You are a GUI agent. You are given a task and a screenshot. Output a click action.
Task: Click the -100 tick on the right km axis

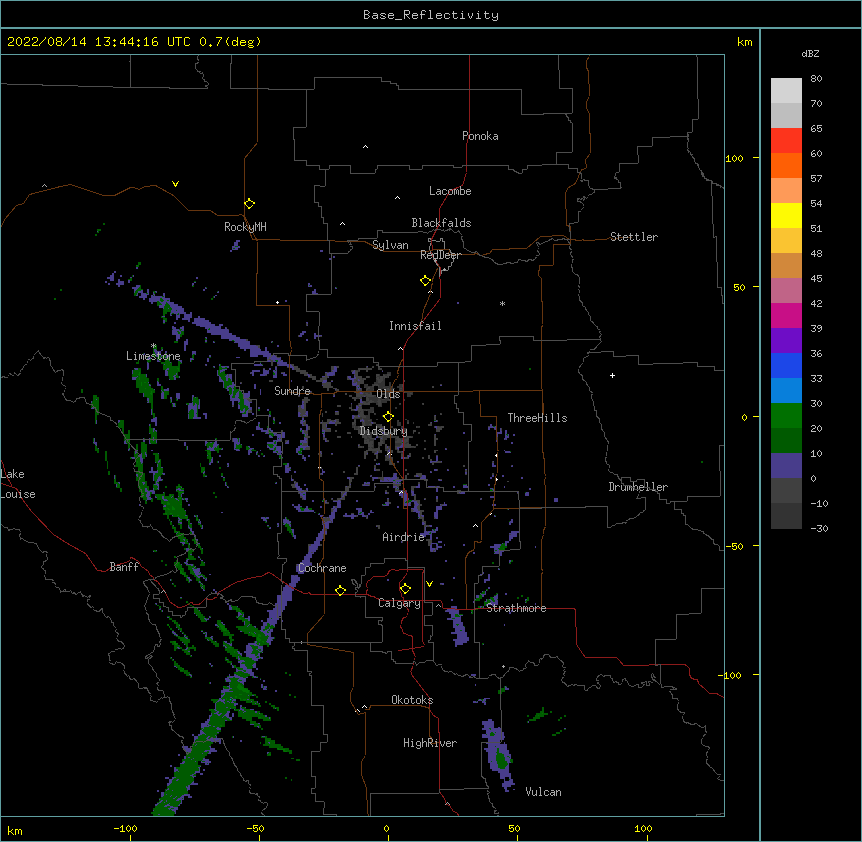click(x=732, y=675)
